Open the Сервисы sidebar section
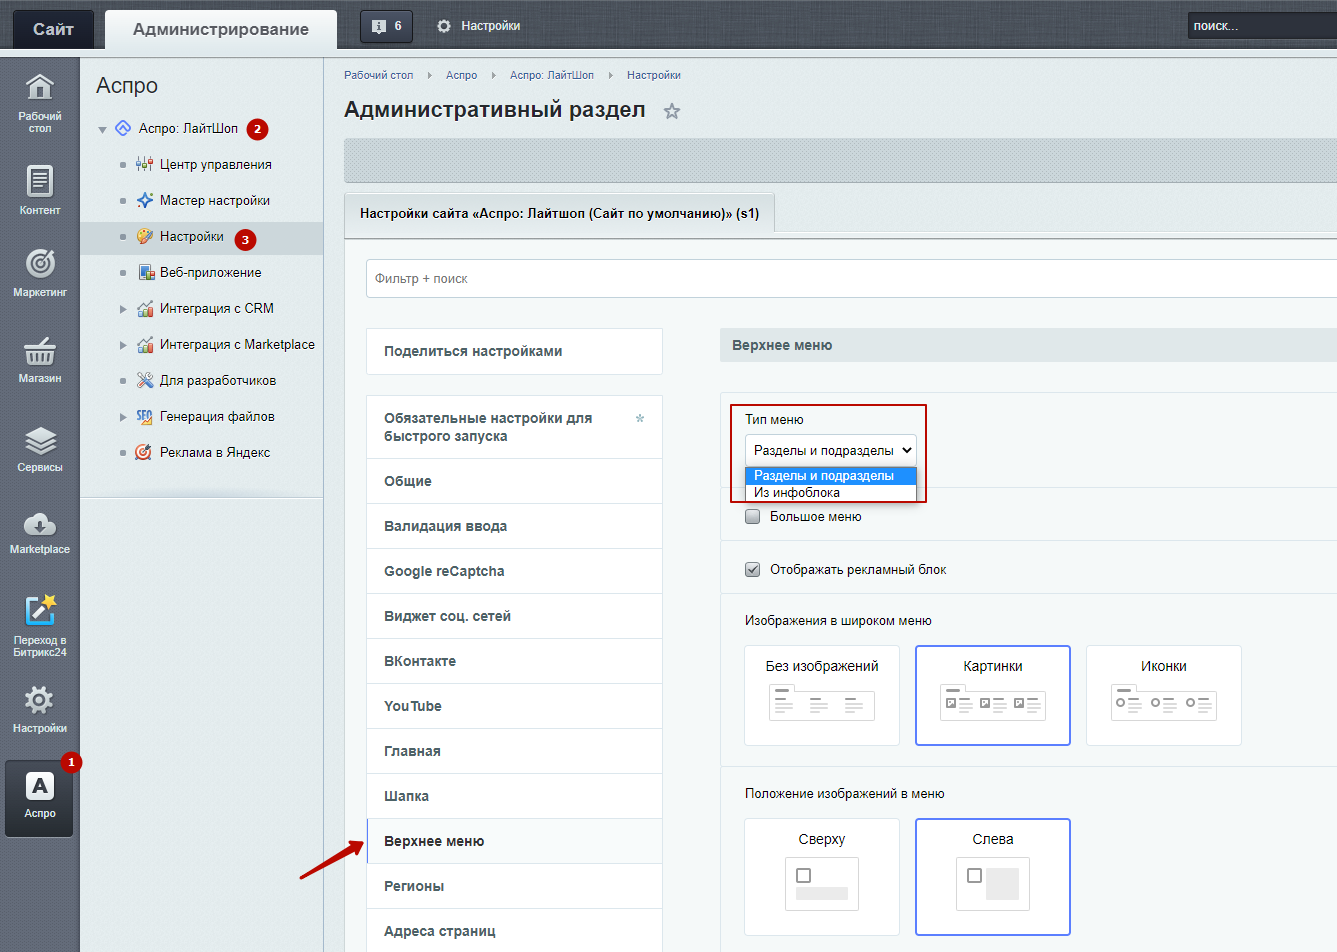The image size is (1337, 952). coord(40,449)
